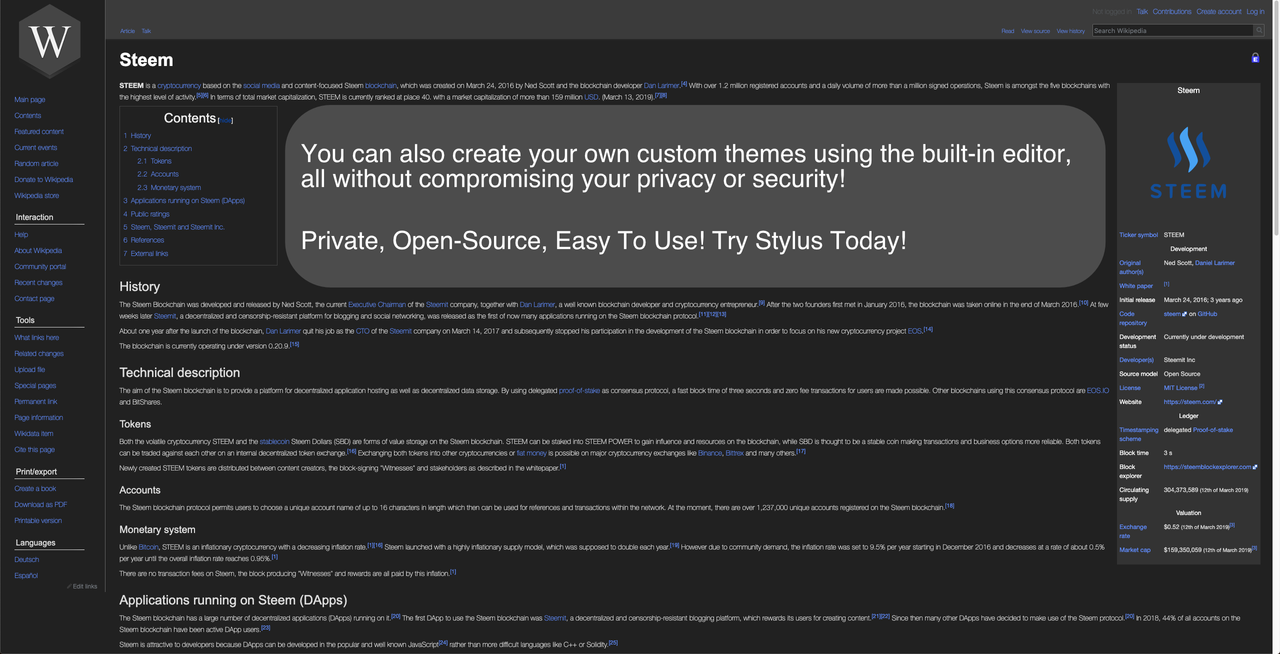1280x654 pixels.
Task: Open Contact page link
Action: (x=34, y=299)
